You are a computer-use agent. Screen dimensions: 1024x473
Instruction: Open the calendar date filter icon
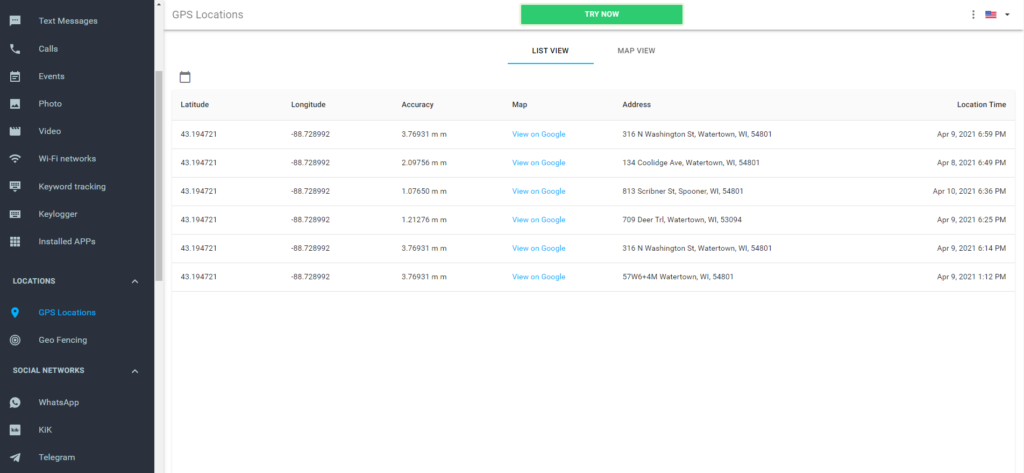coord(185,77)
